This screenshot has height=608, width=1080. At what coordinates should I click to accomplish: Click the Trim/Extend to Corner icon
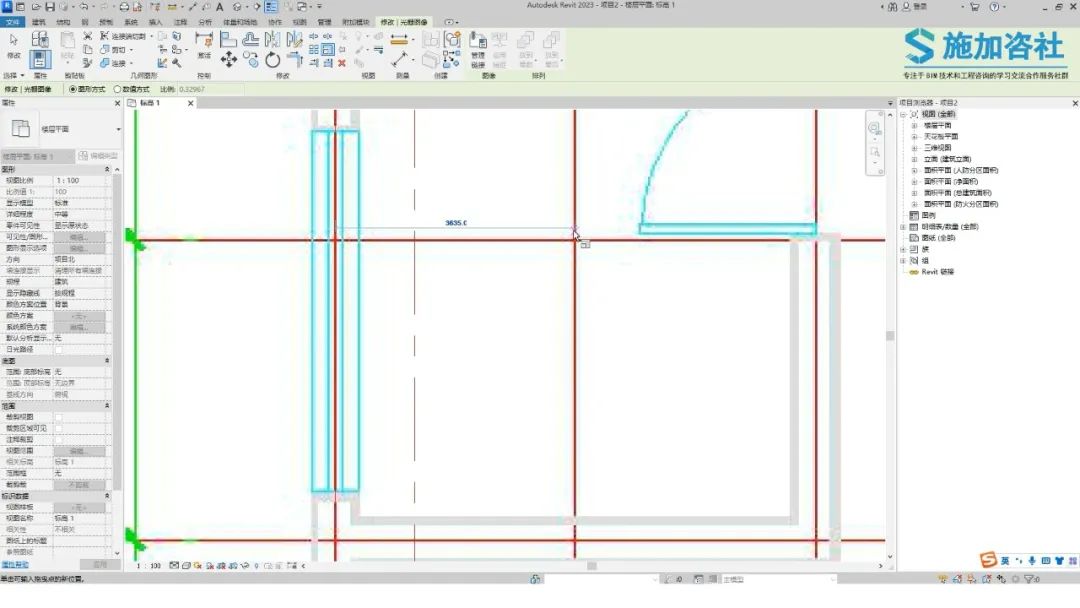pos(295,60)
